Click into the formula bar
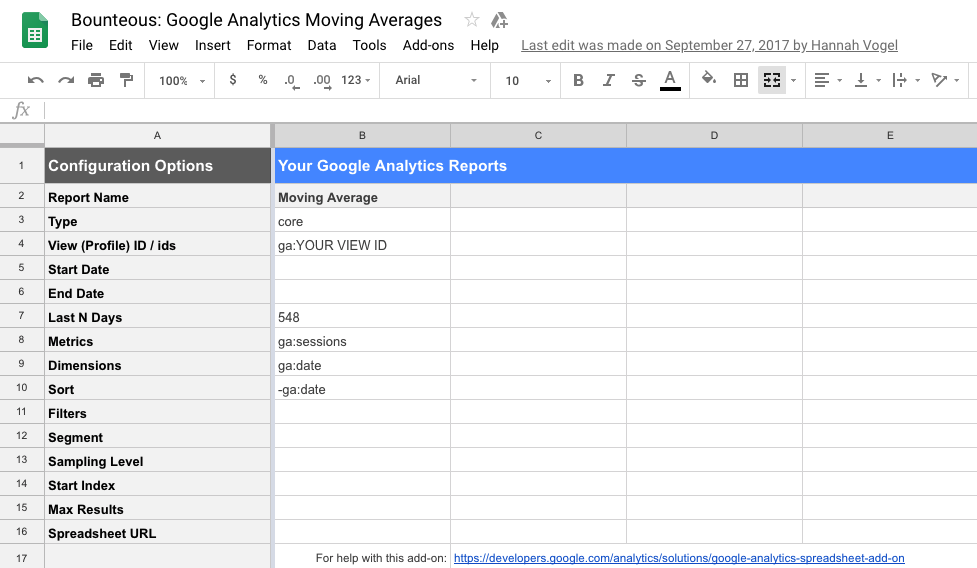 click(x=510, y=110)
